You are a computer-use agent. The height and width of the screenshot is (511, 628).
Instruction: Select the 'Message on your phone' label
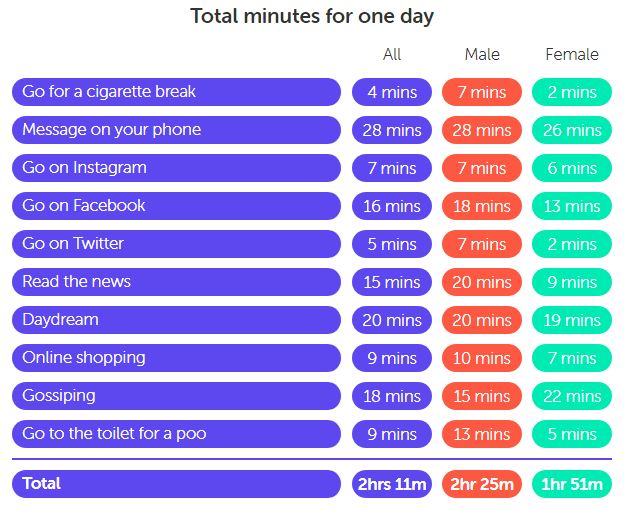176,130
